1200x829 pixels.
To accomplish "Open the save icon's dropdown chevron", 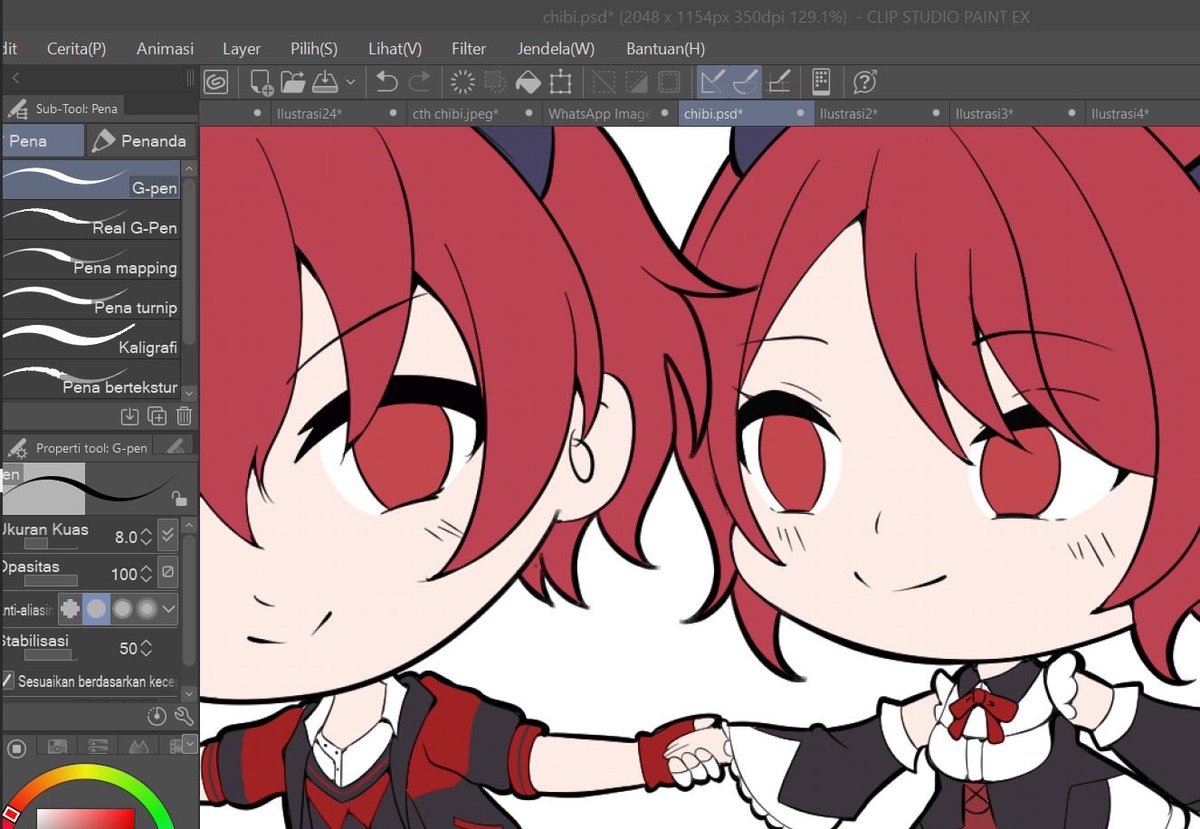I will [x=350, y=82].
